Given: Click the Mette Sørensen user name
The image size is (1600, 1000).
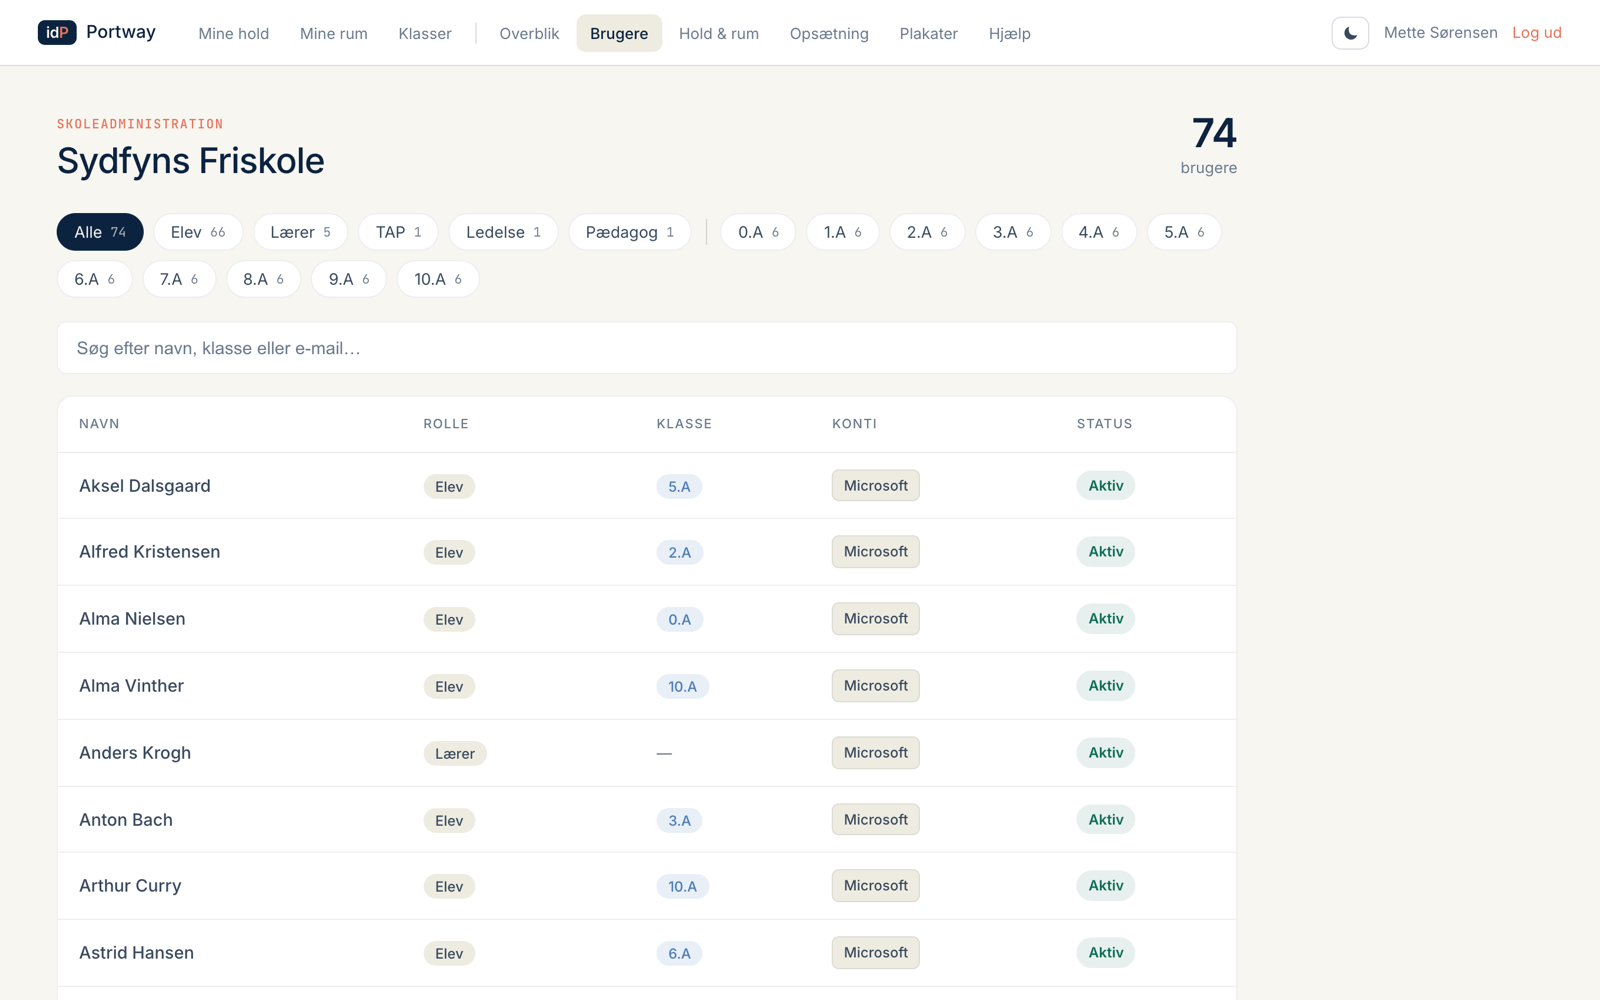Looking at the screenshot, I should [x=1440, y=32].
